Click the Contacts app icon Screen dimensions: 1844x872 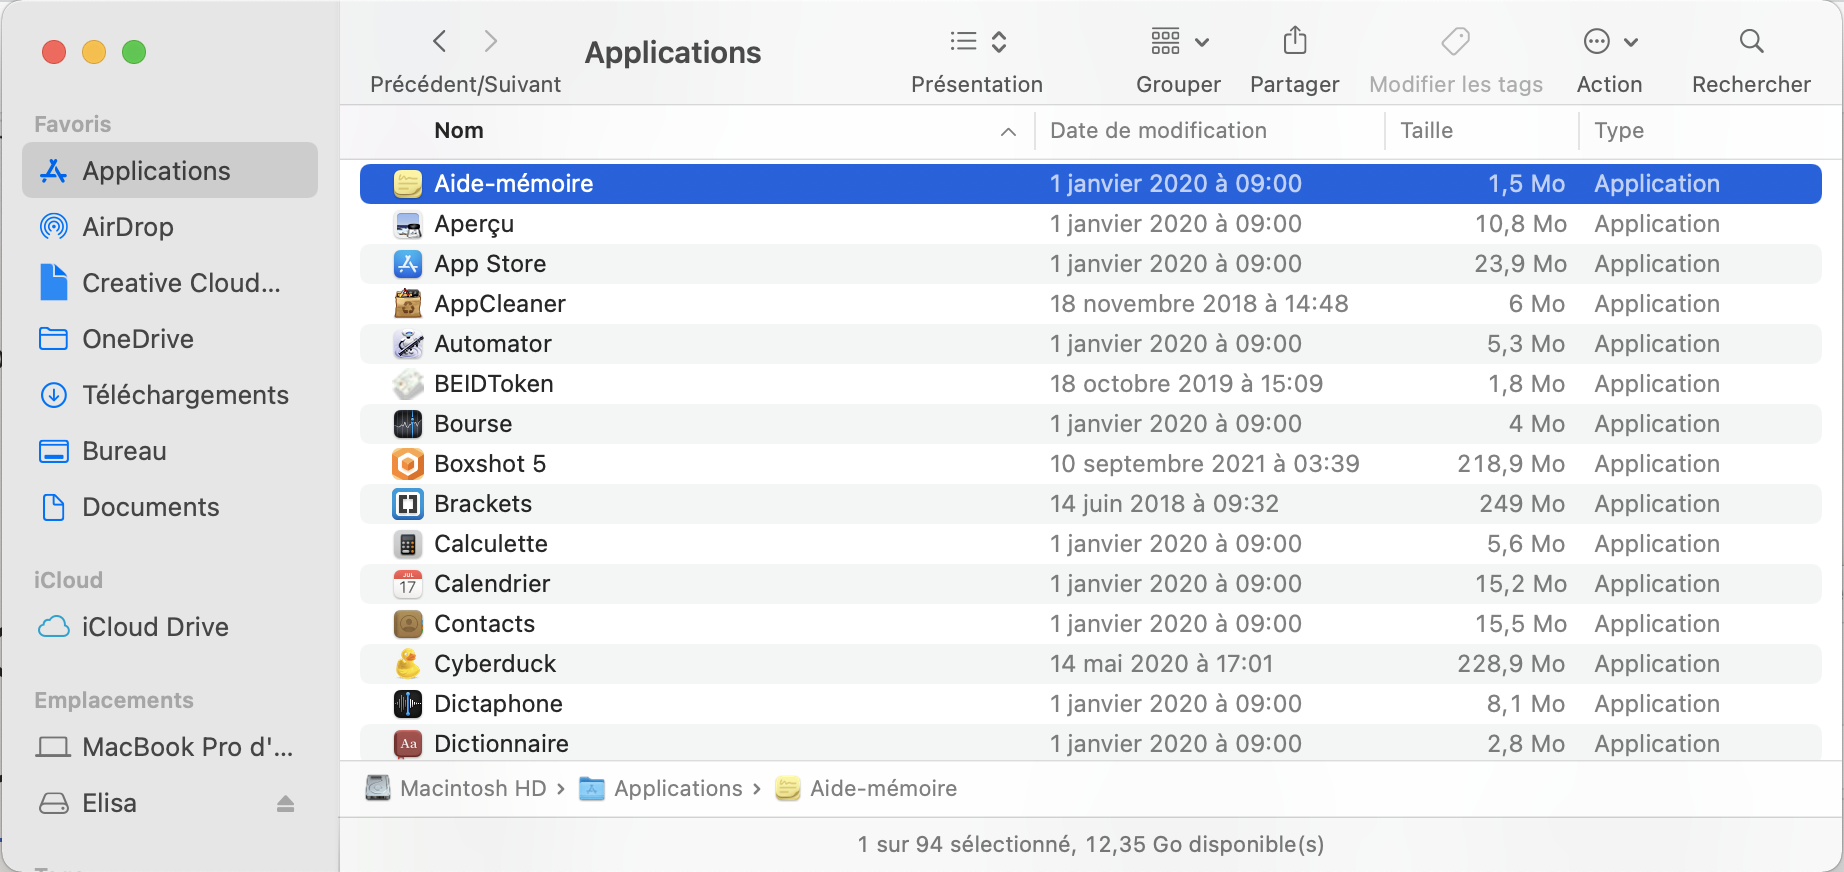click(x=408, y=624)
